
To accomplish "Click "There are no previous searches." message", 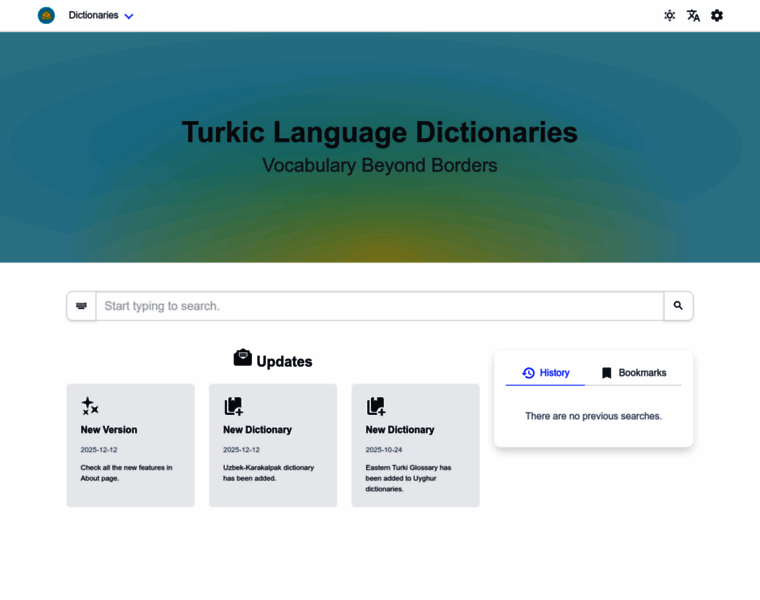I will (593, 416).
